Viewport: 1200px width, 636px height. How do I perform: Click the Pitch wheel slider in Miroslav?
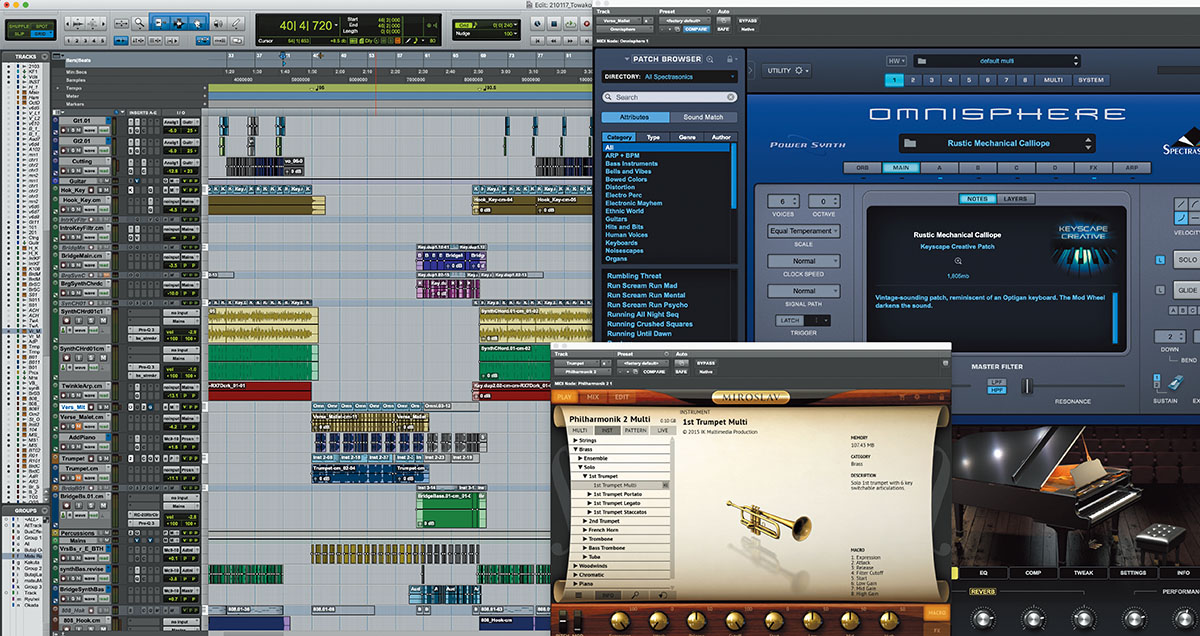(x=563, y=621)
